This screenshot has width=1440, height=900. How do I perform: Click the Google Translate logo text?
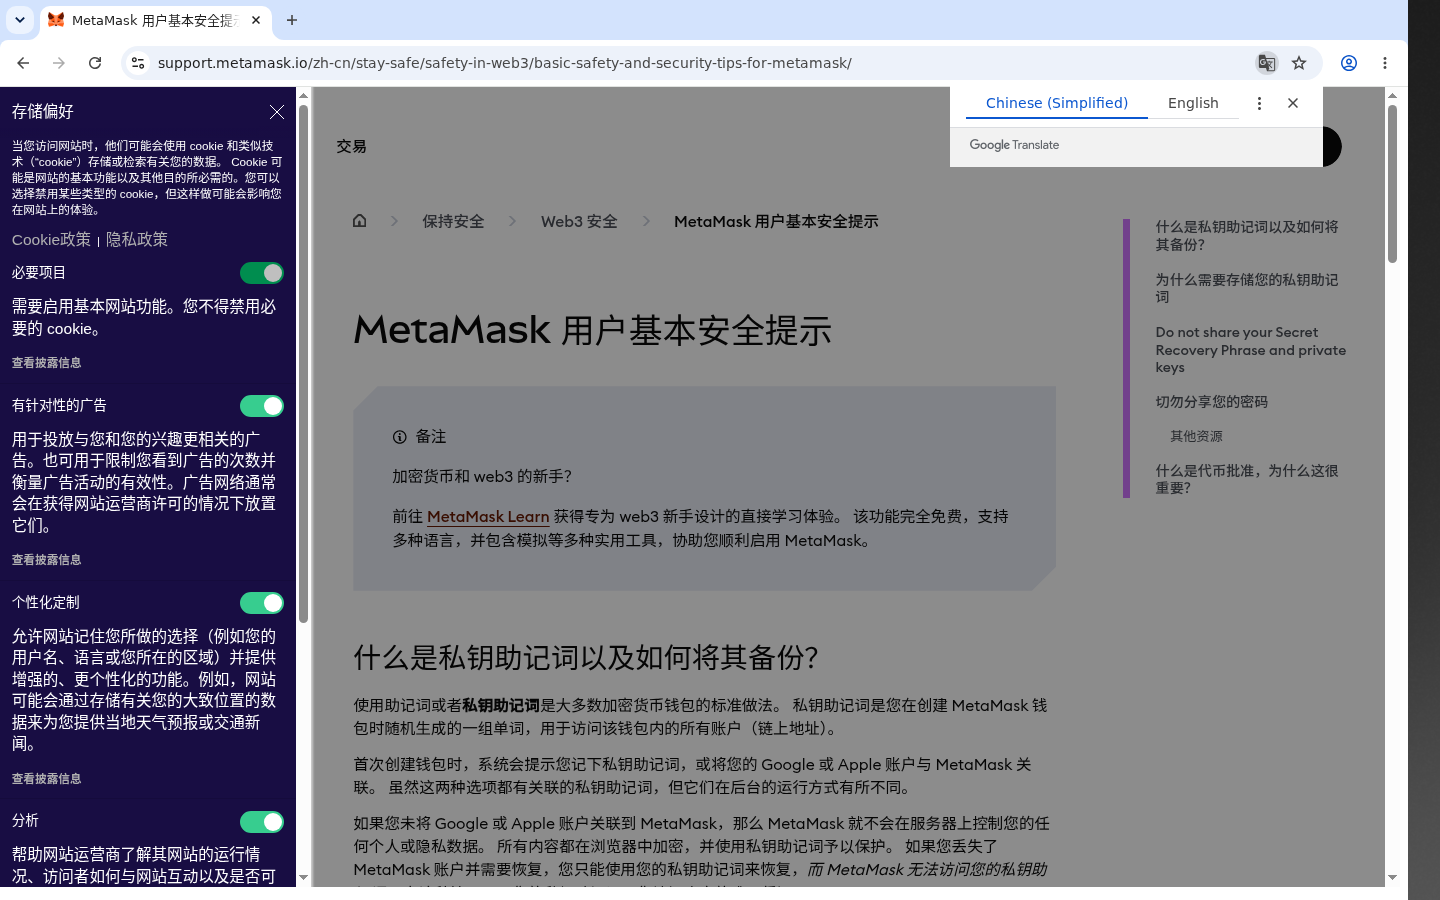click(1014, 145)
